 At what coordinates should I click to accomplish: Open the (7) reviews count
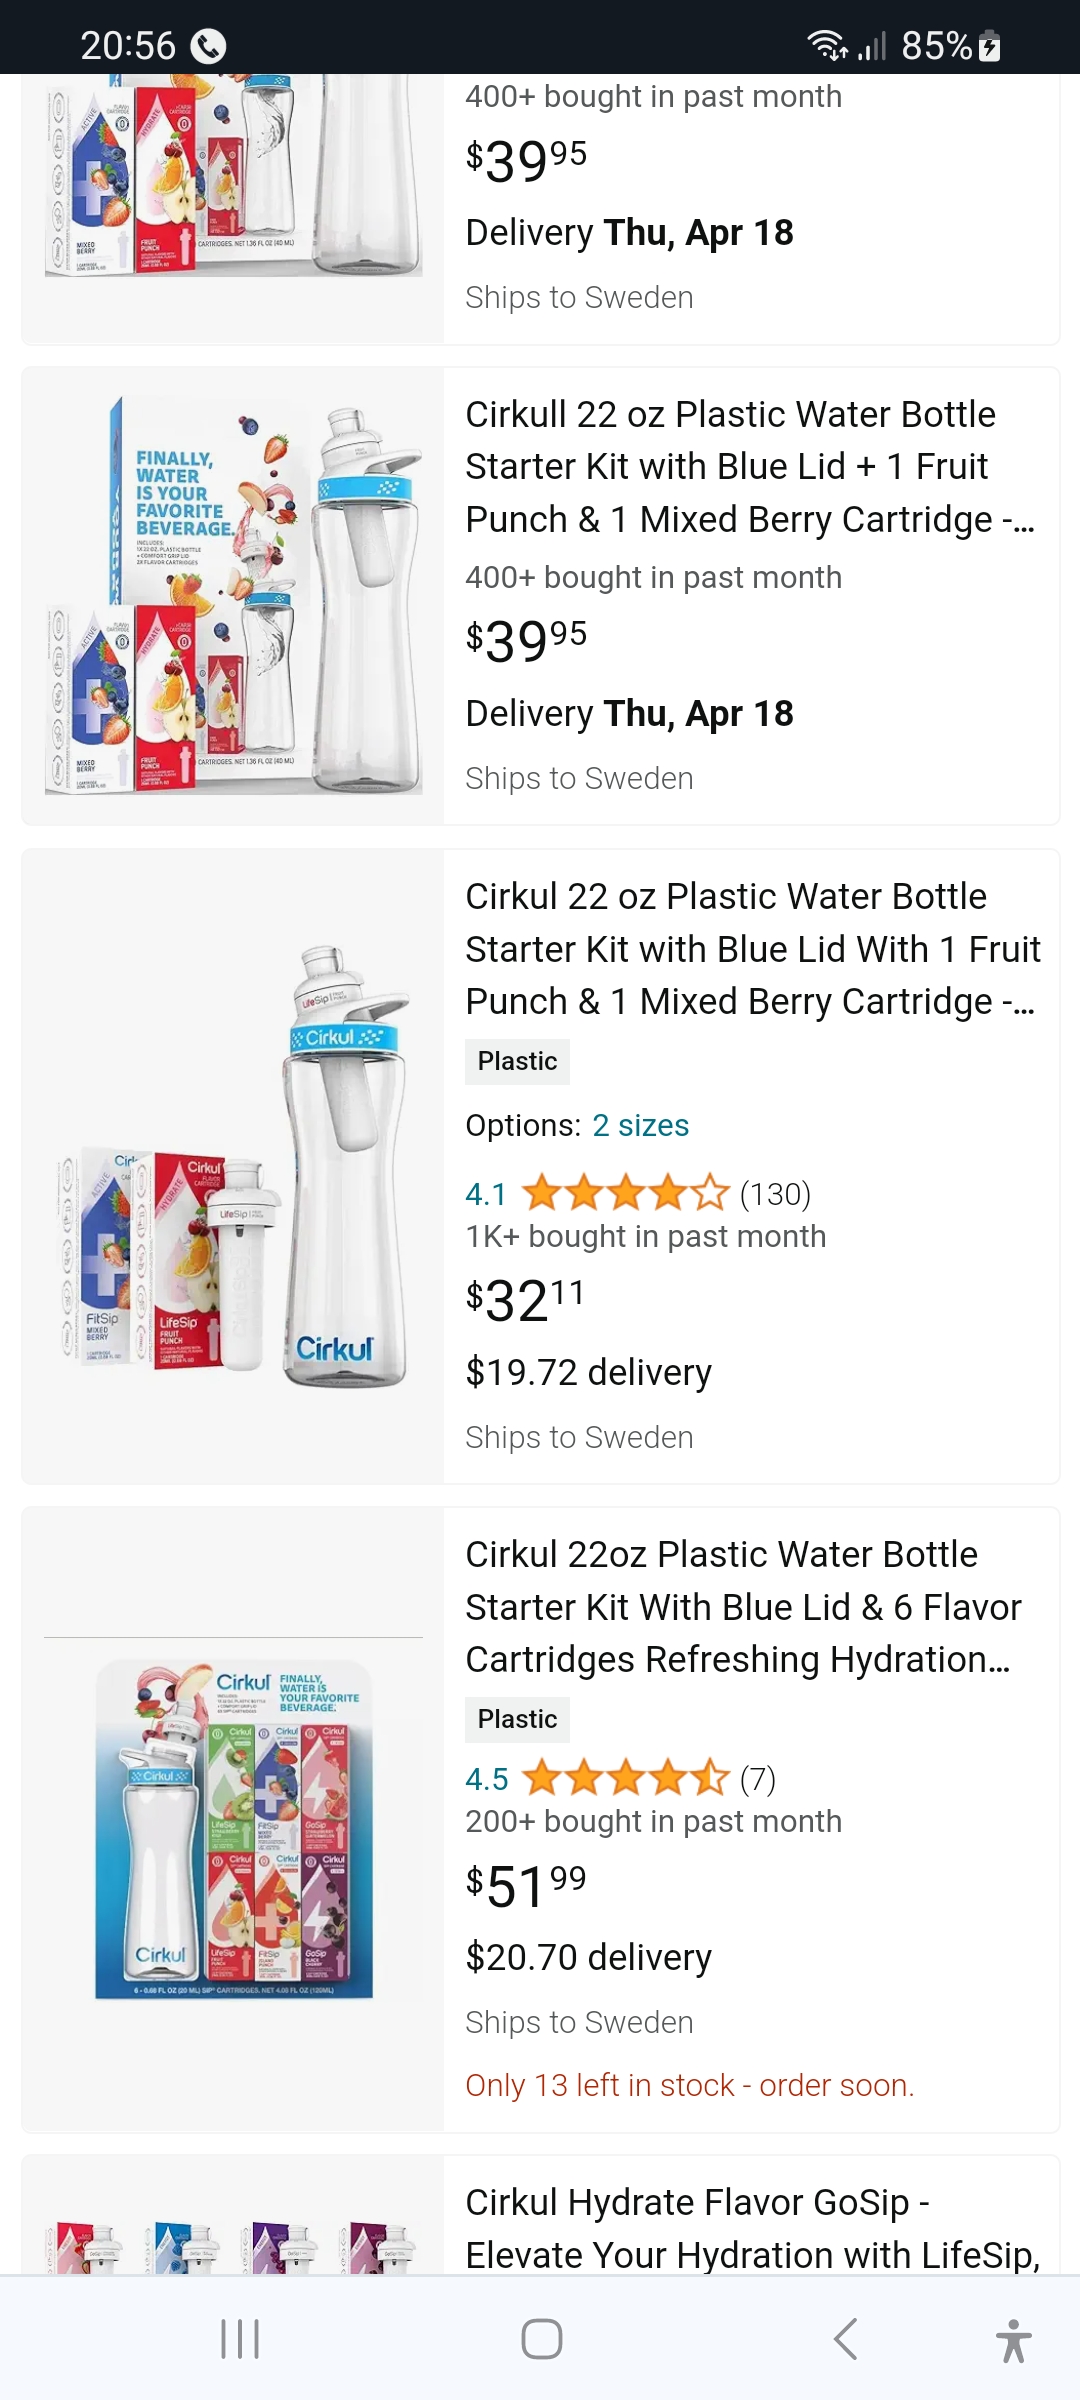pyautogui.click(x=758, y=1779)
